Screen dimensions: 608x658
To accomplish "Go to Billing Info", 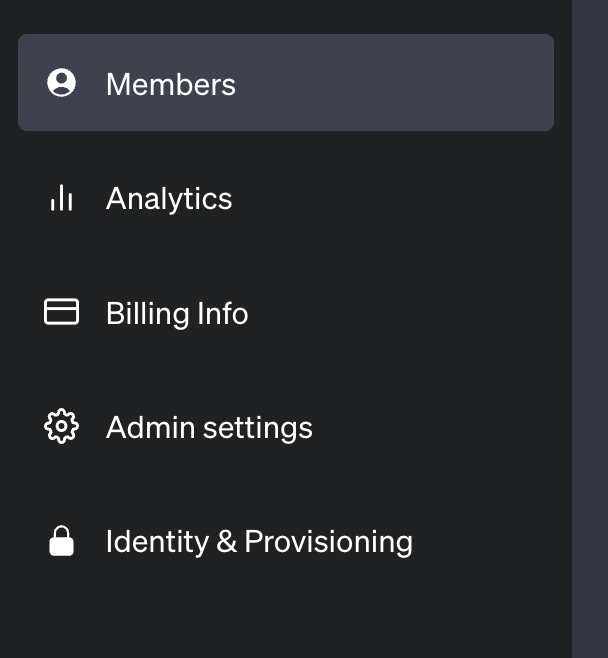I will 286,312.
